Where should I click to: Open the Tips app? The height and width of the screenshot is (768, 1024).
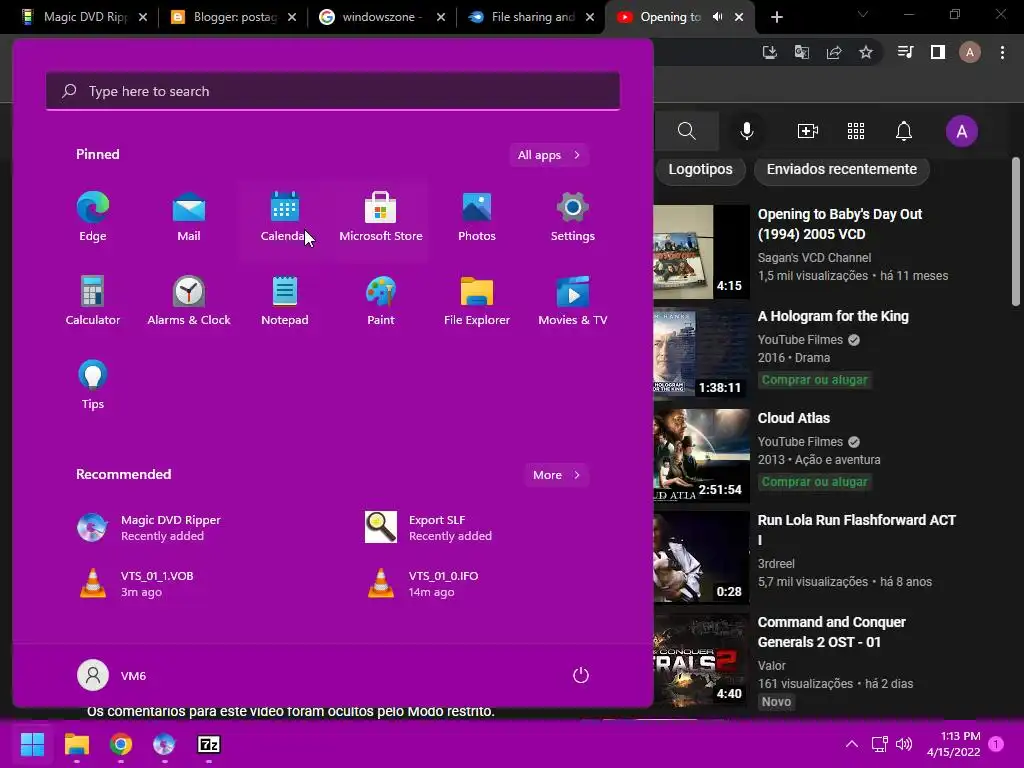93,385
